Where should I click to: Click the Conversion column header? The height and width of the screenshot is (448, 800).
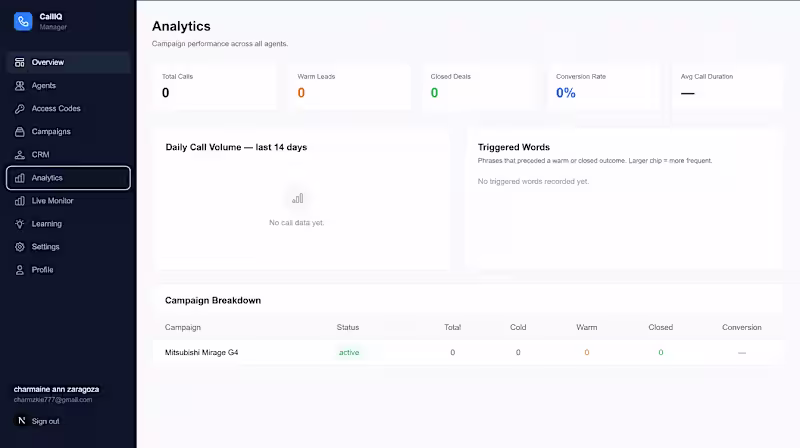pyautogui.click(x=741, y=328)
